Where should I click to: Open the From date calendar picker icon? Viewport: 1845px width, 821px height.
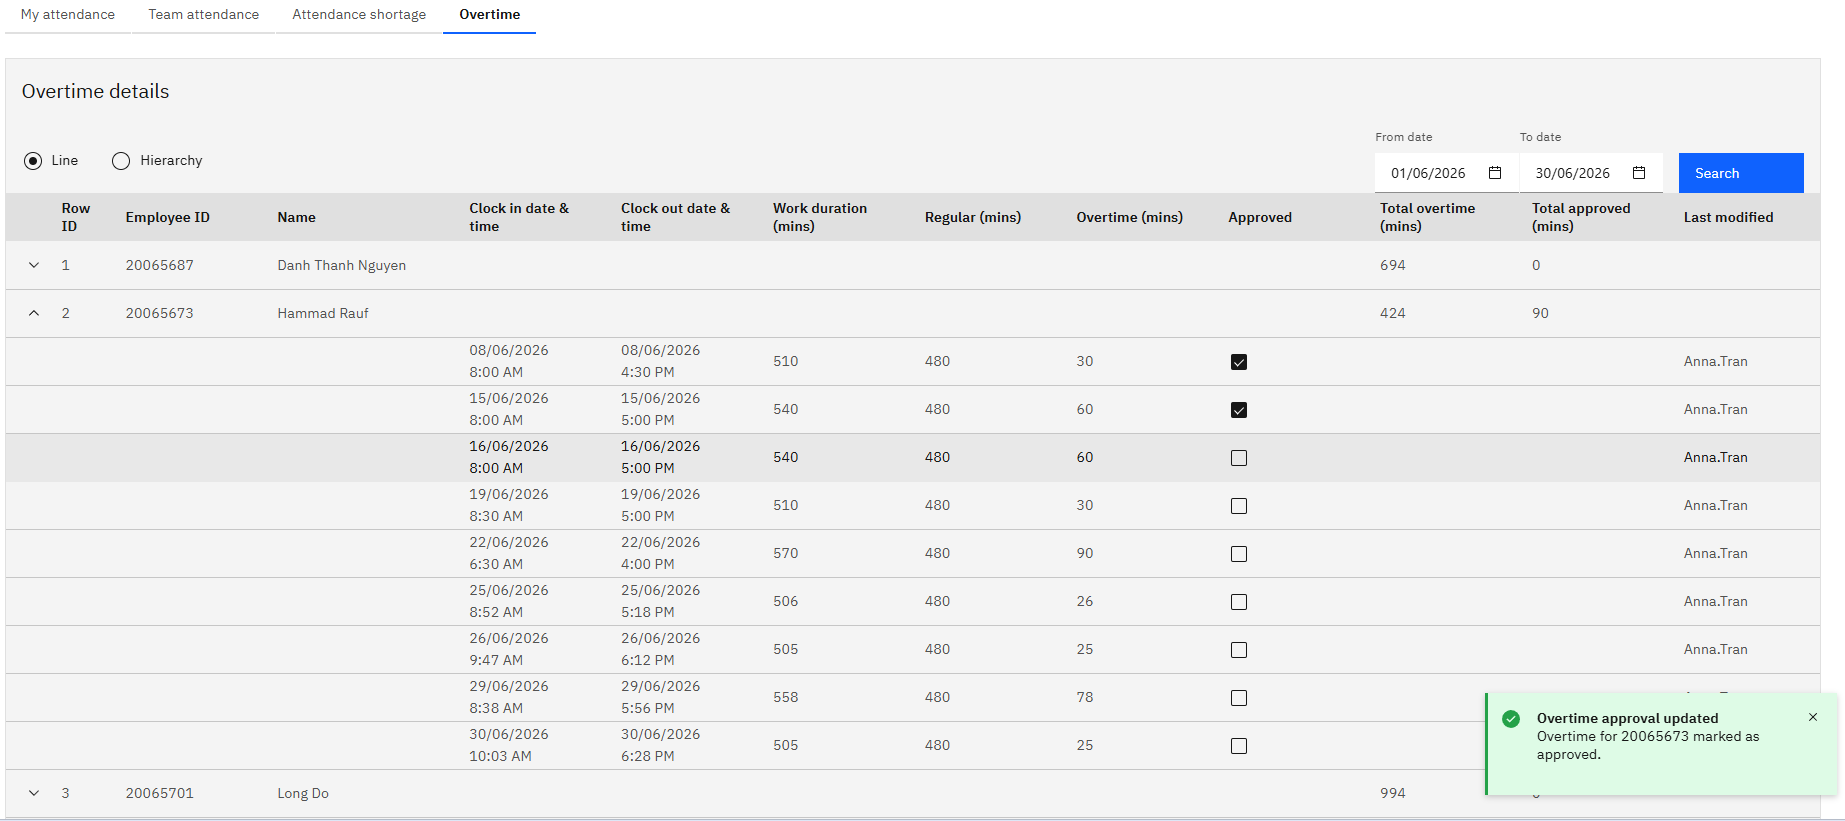tap(1495, 173)
